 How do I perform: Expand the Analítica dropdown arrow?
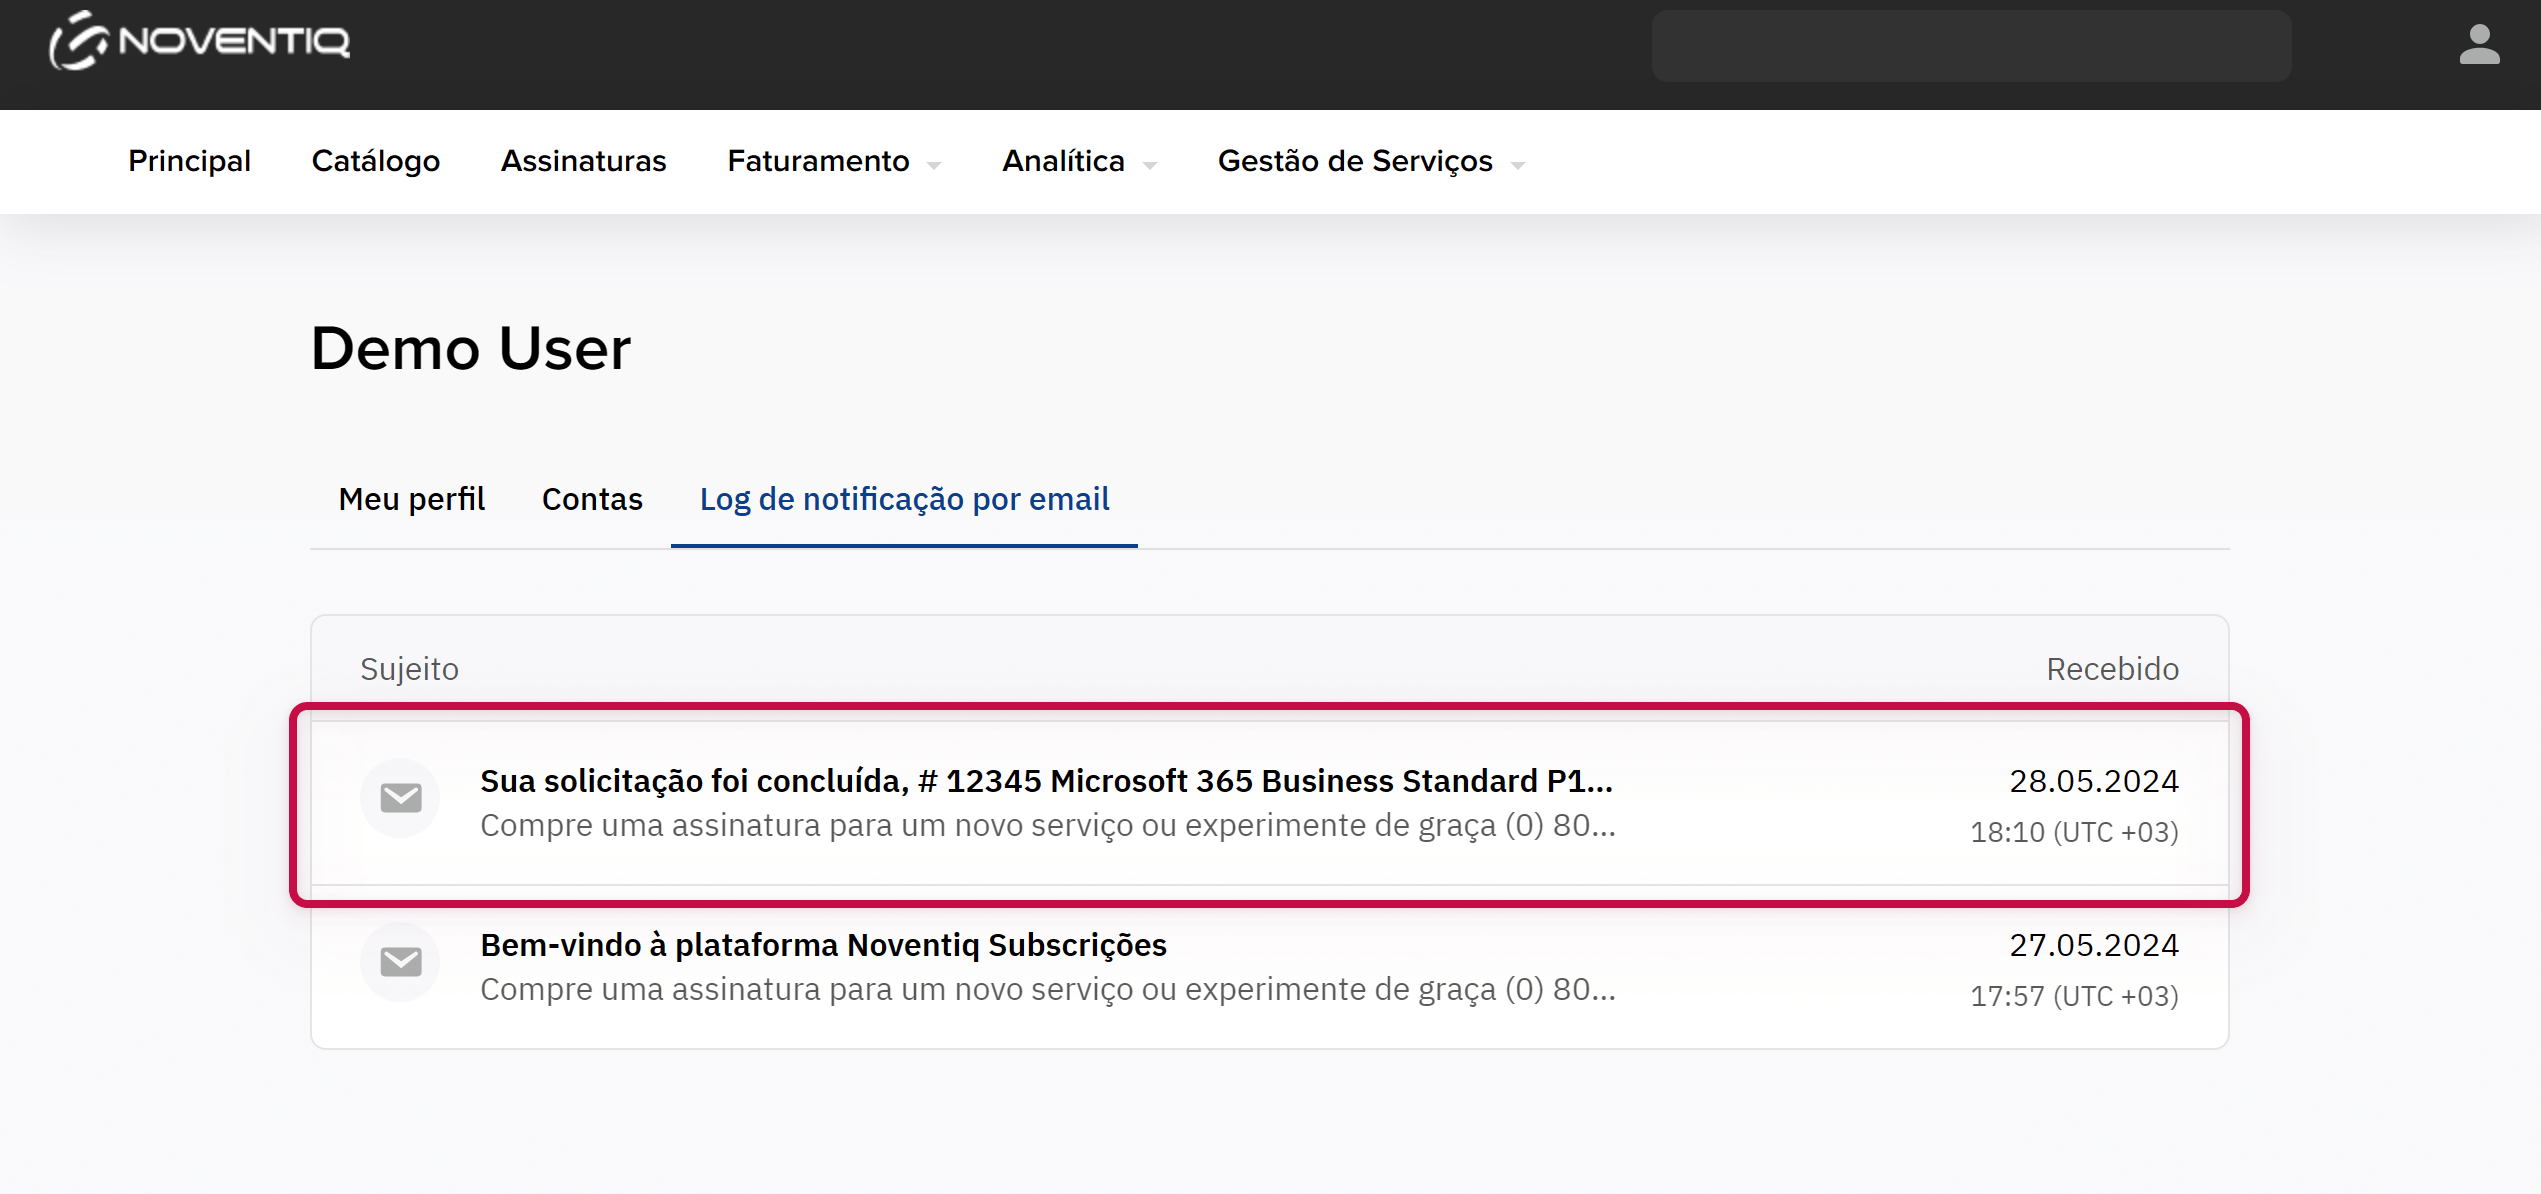[x=1150, y=166]
